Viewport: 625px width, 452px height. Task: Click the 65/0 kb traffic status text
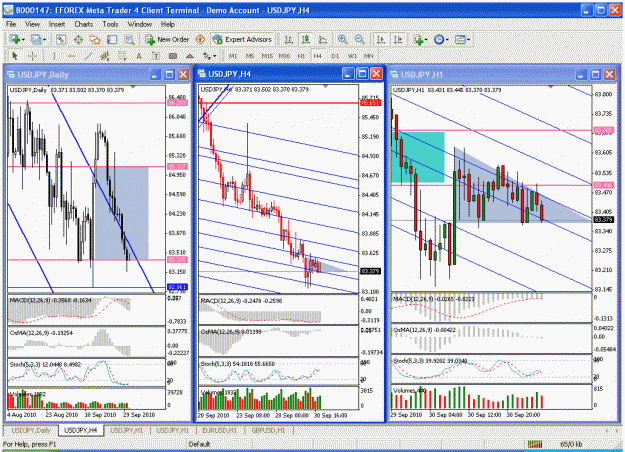tap(571, 444)
